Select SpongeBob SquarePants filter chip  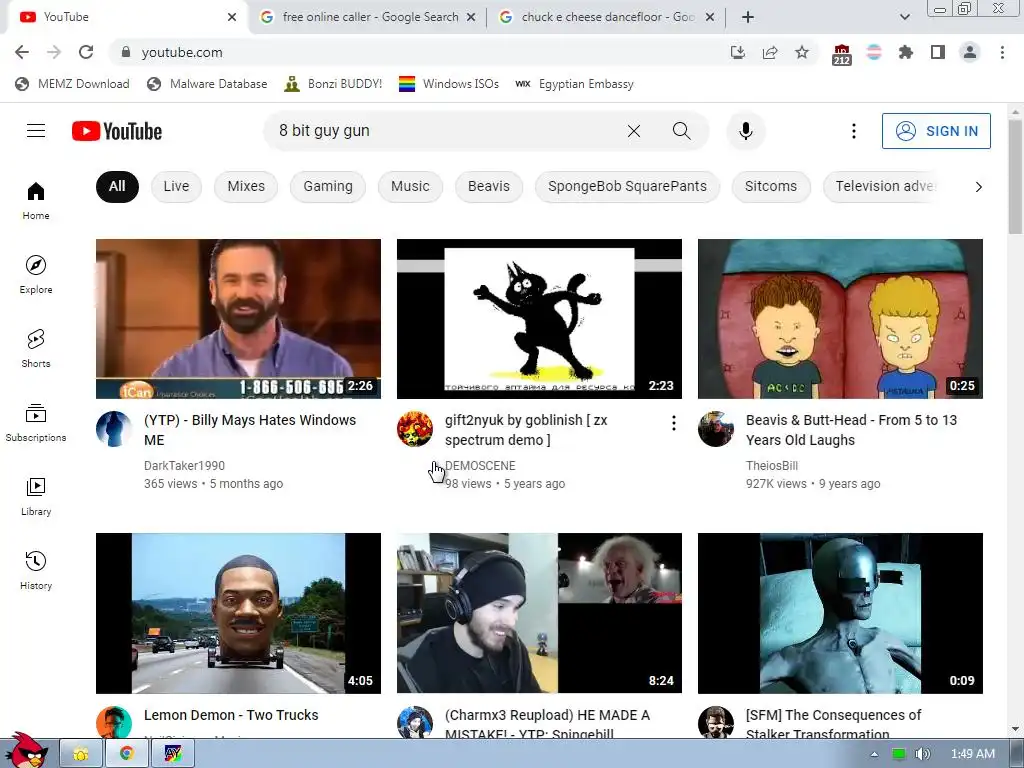tap(627, 187)
